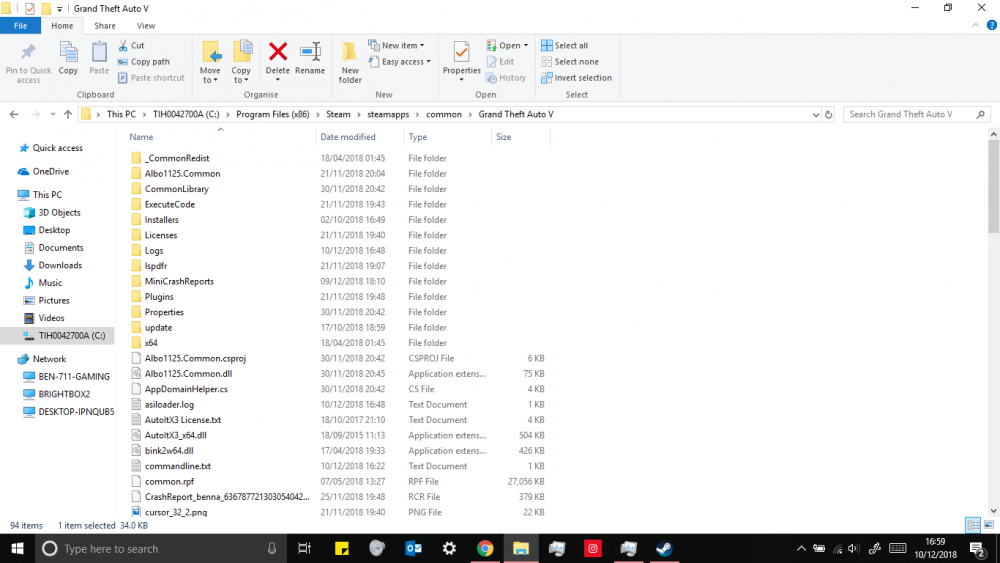Open Steam from the taskbar
The width and height of the screenshot is (1000, 563).
(664, 548)
